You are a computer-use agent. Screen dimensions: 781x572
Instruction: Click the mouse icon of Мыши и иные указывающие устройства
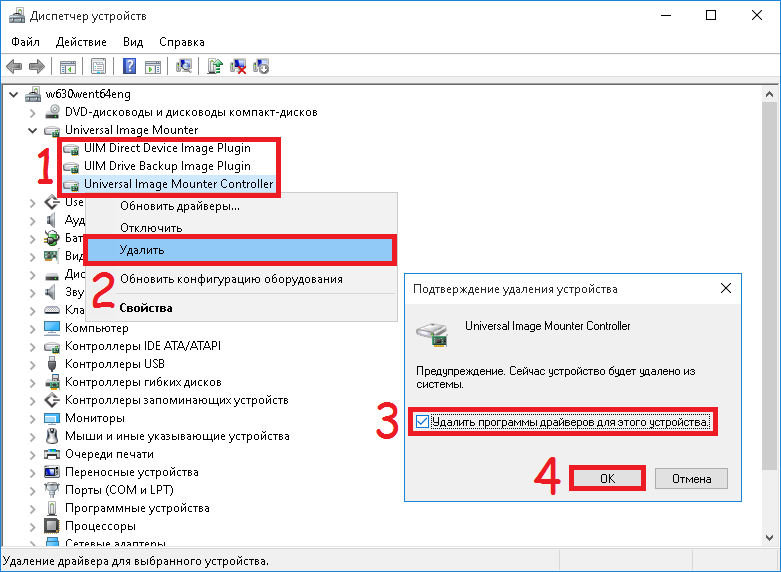pyautogui.click(x=52, y=435)
